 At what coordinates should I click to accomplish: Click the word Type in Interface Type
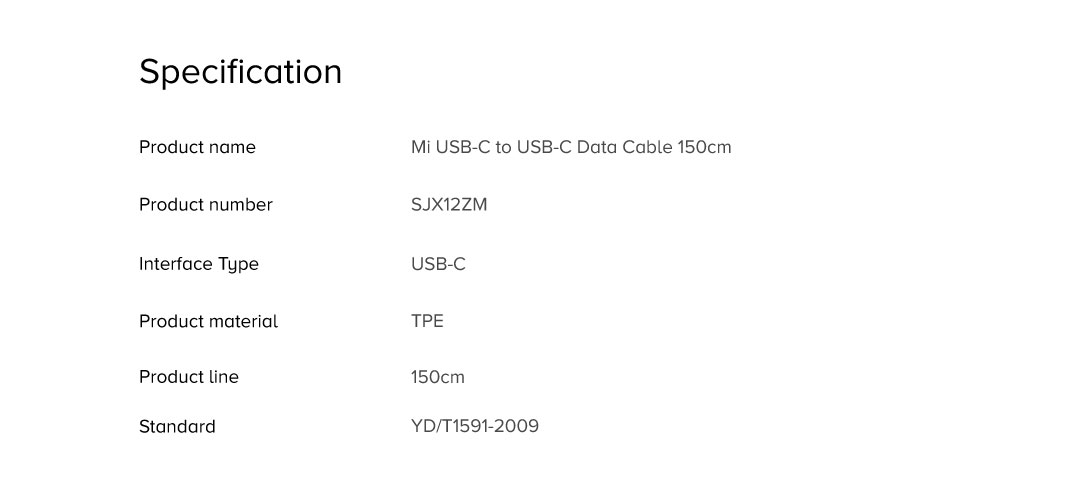coord(238,264)
